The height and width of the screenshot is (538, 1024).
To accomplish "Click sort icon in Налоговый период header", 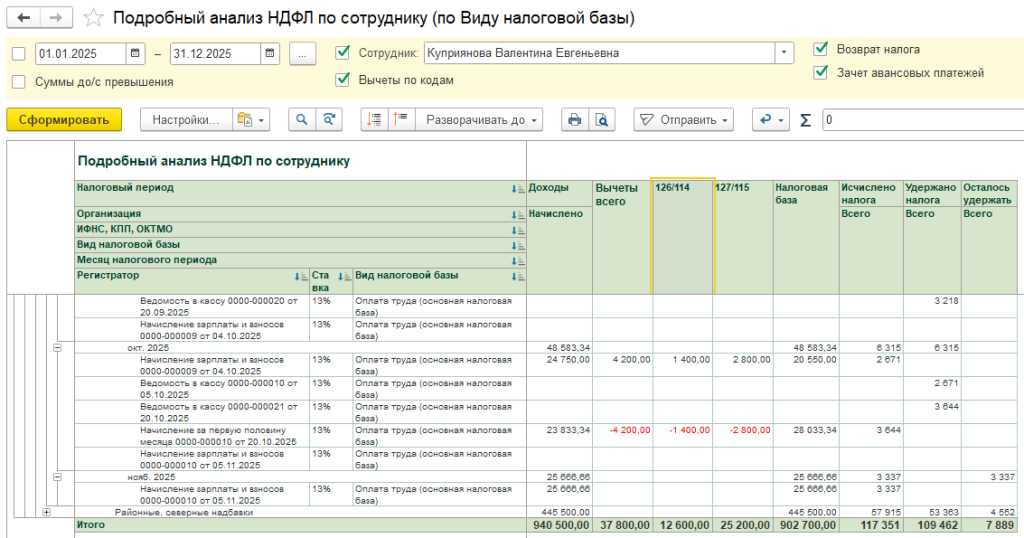I will pos(516,188).
